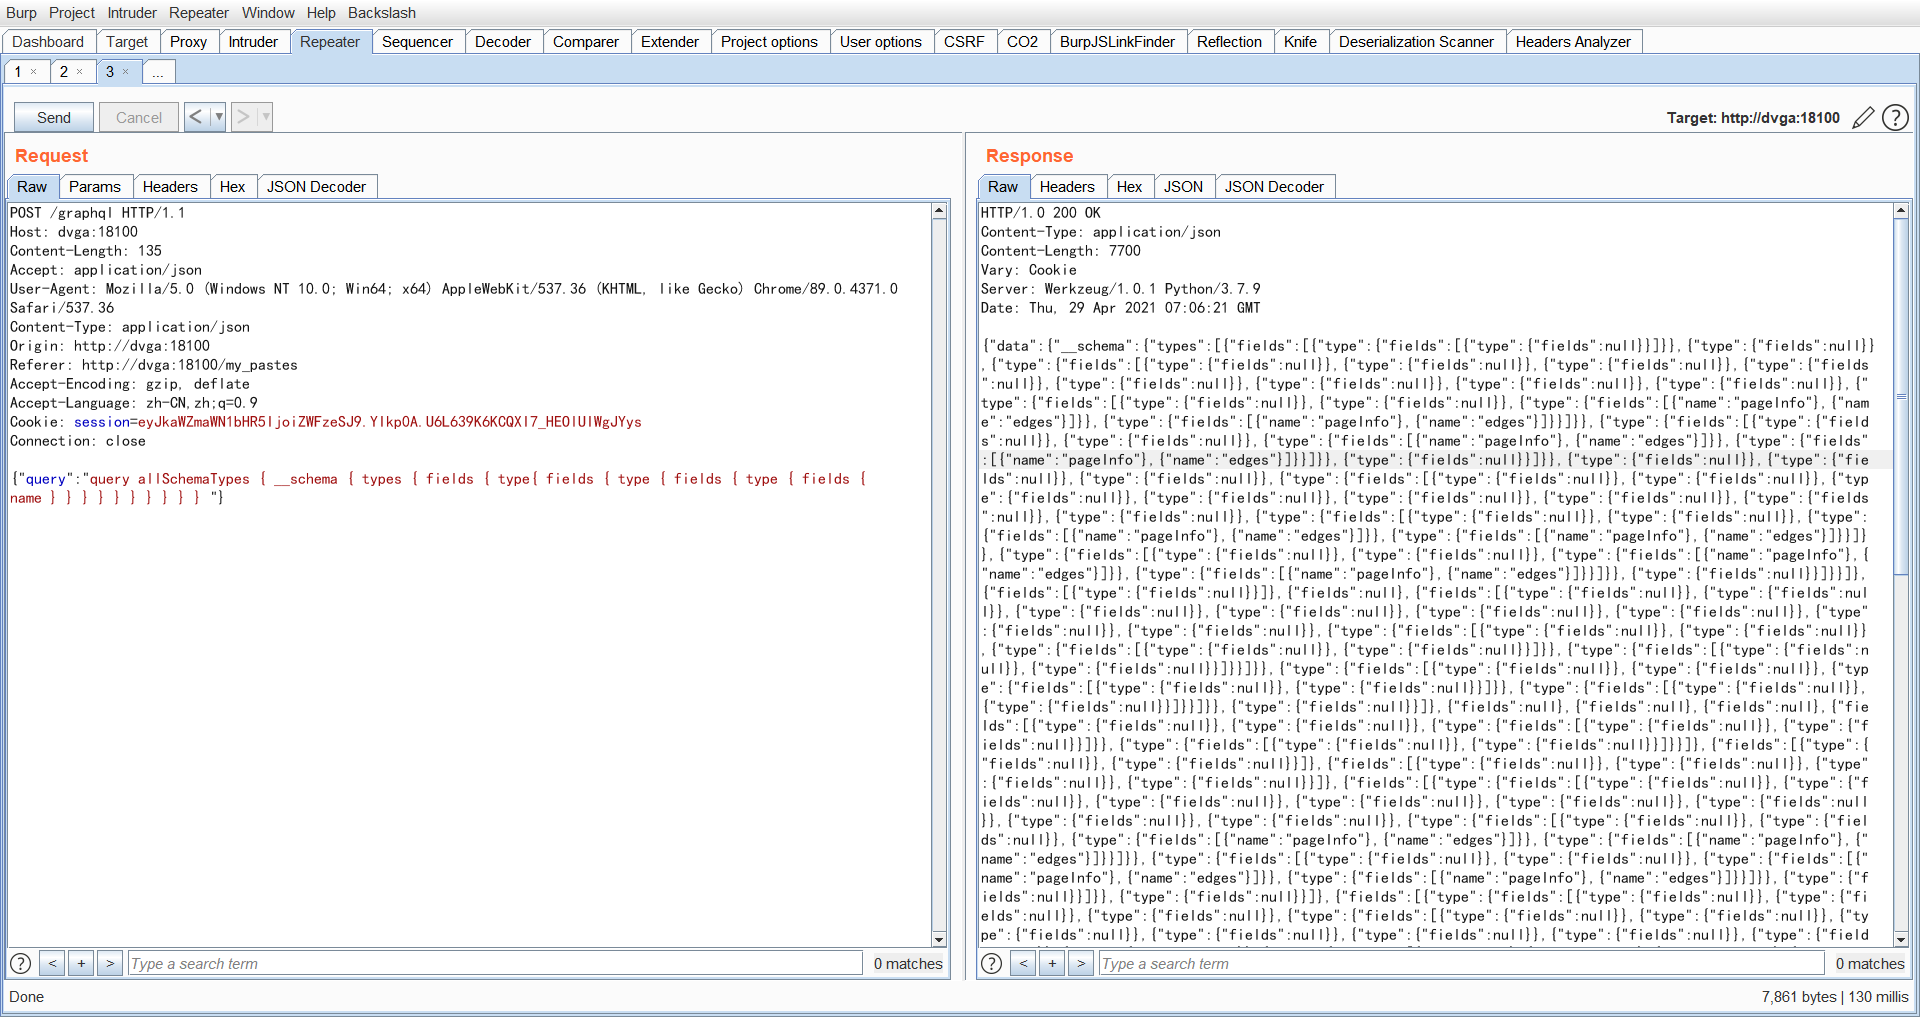Screen dimensions: 1920x1017
Task: Click the edit target pencil icon
Action: pos(1863,118)
